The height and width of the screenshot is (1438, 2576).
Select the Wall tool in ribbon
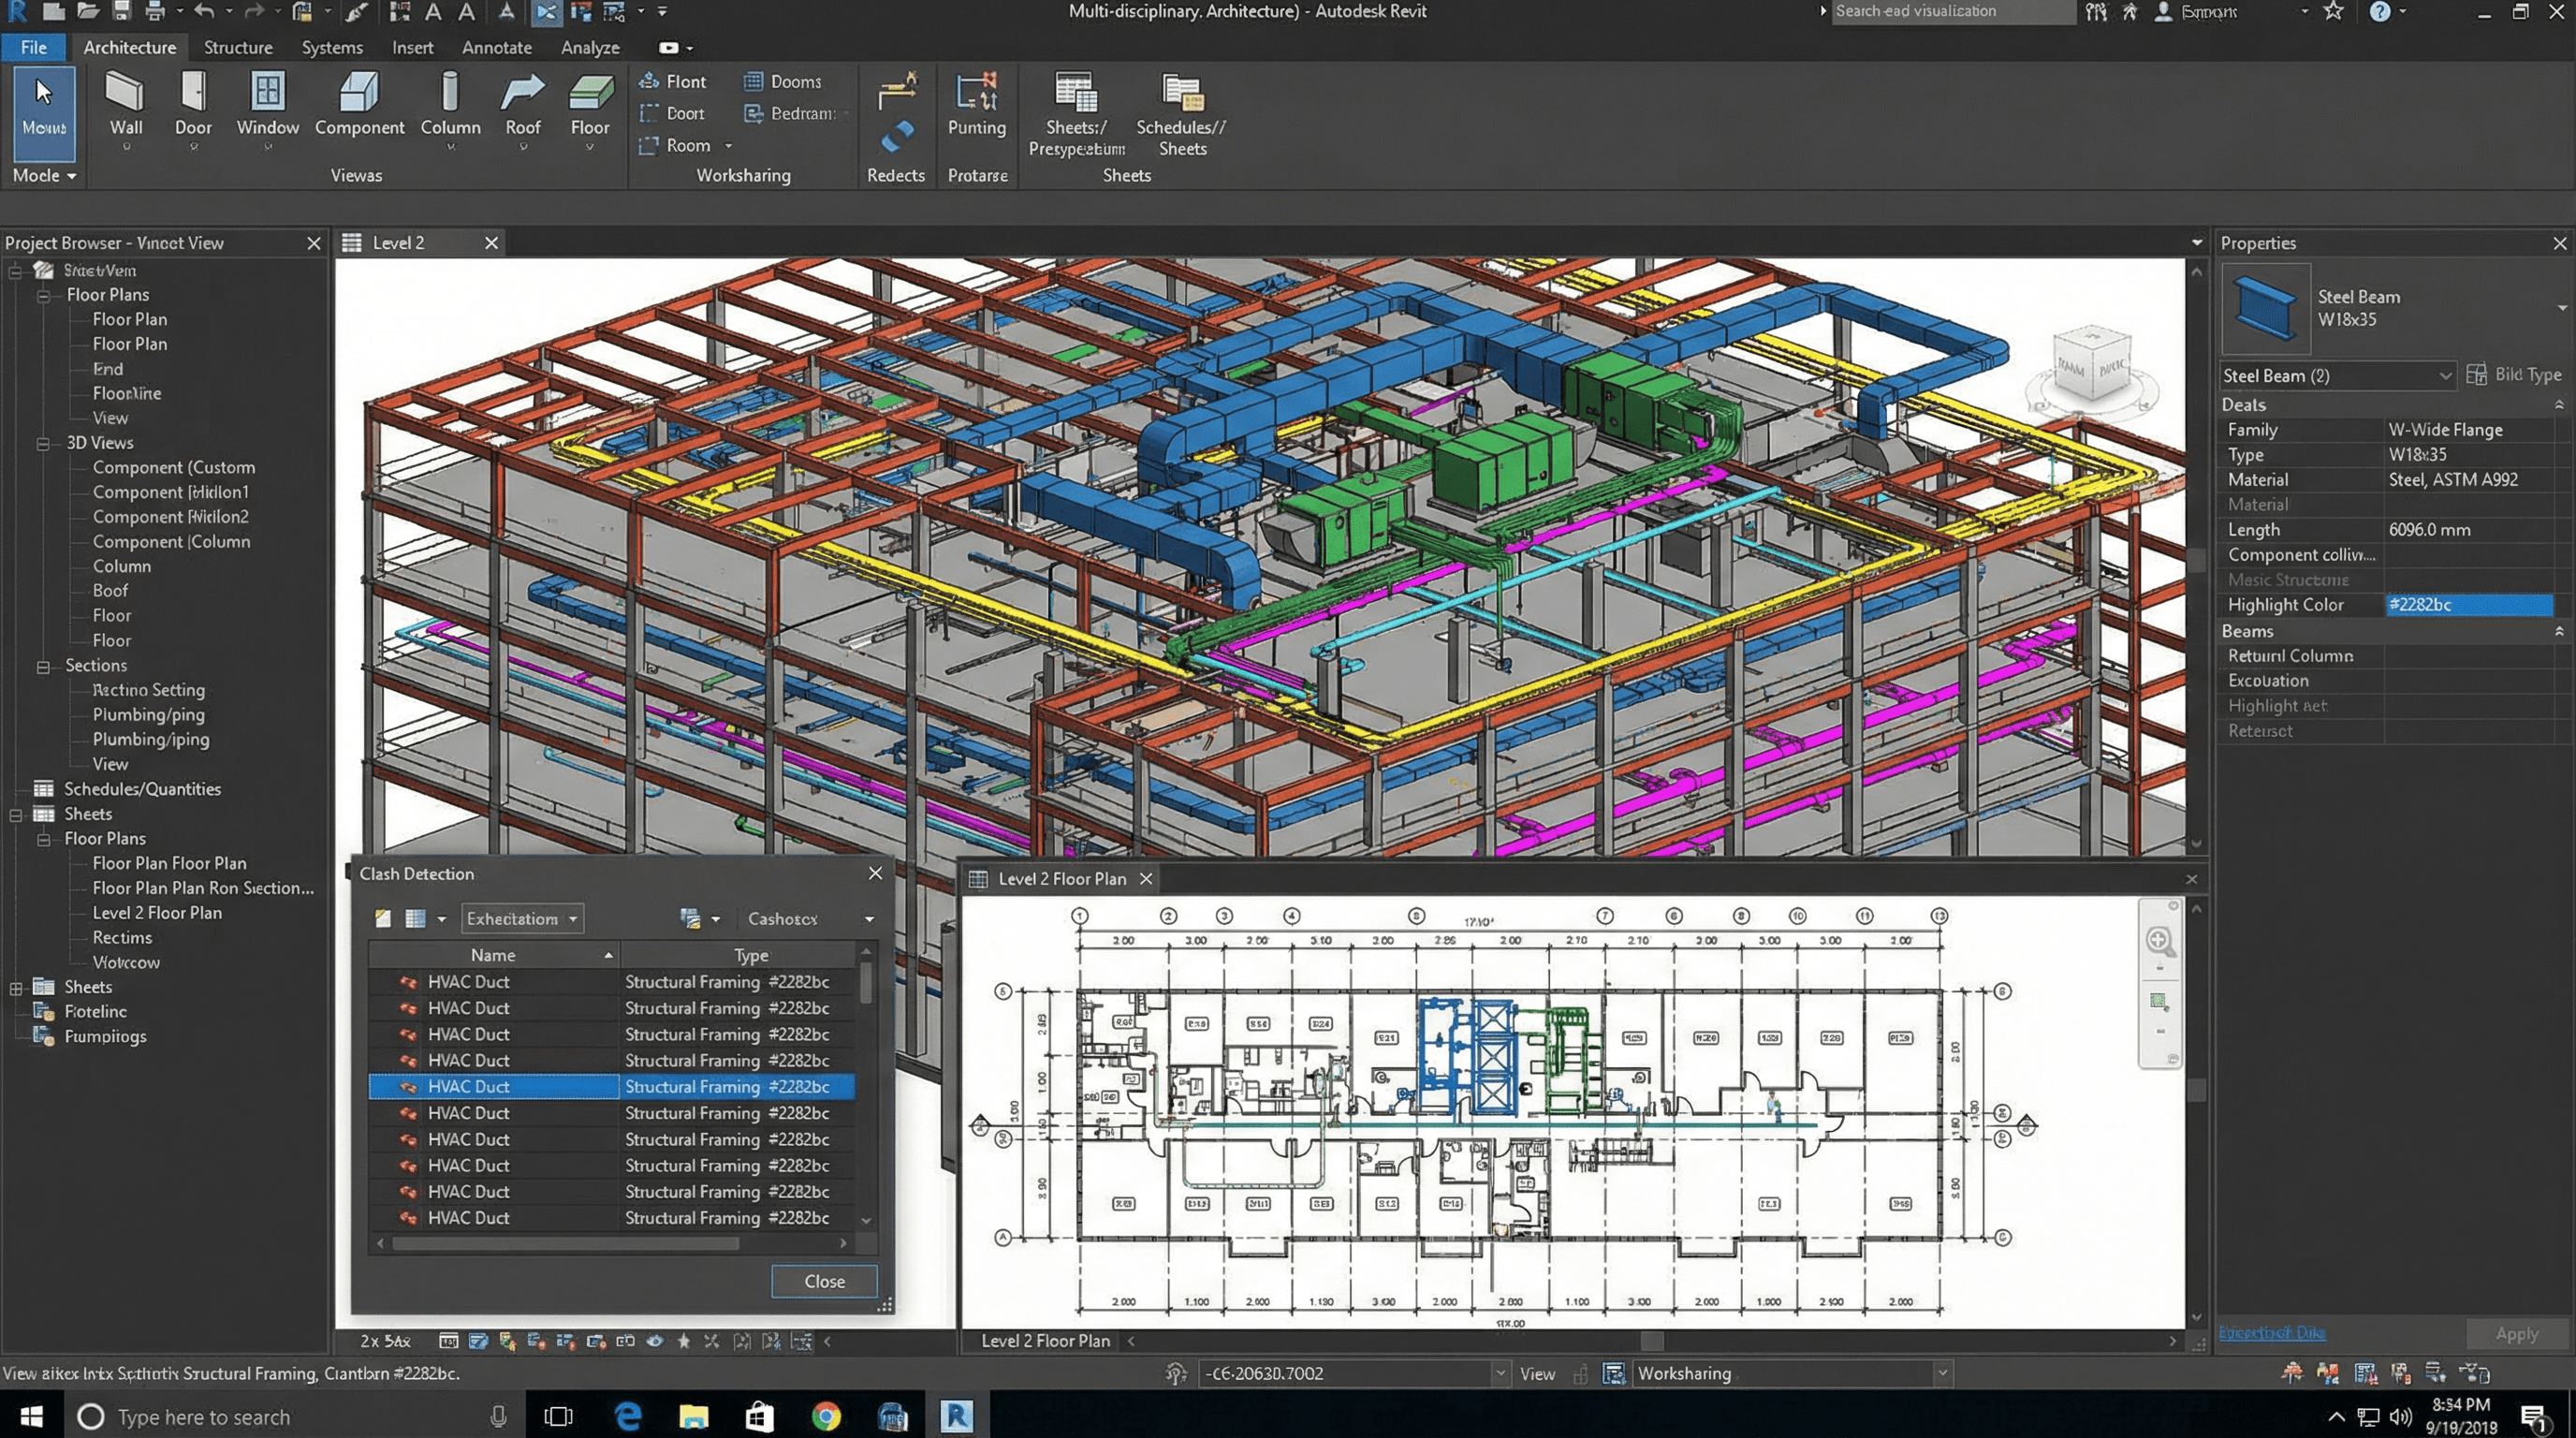pyautogui.click(x=125, y=93)
